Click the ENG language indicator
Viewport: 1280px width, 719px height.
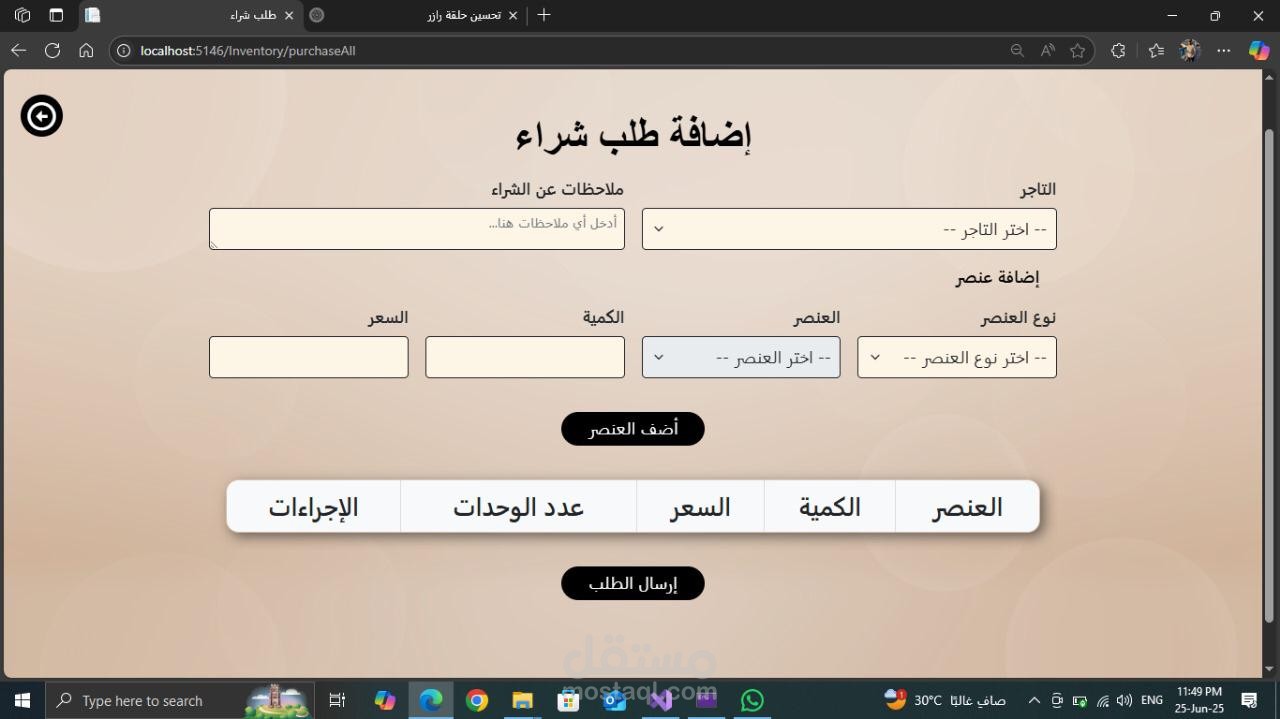1152,700
